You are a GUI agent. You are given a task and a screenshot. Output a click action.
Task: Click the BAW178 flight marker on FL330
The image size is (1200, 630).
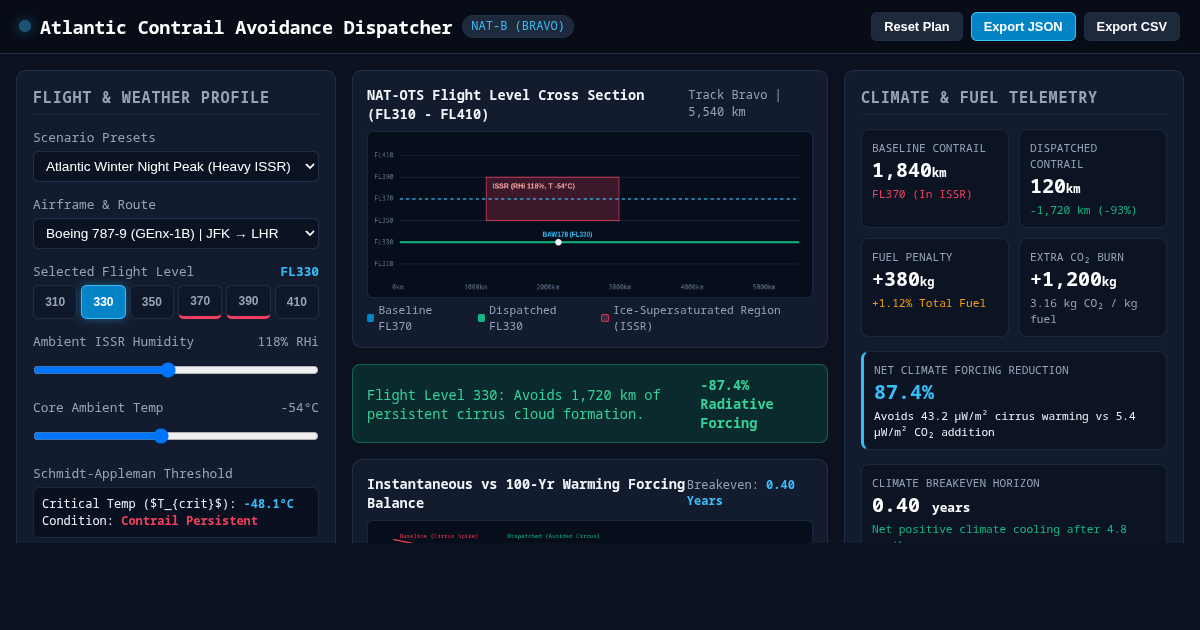coord(558,242)
